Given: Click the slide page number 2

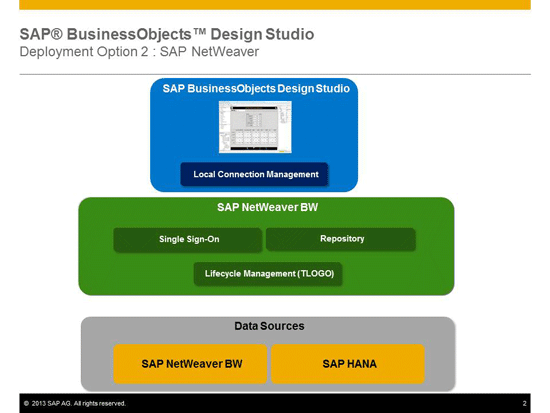Looking at the screenshot, I should 524,404.
